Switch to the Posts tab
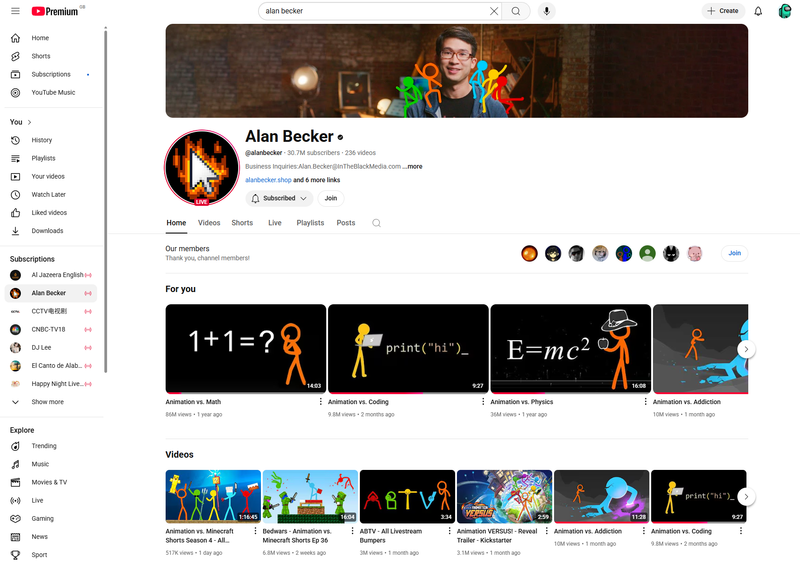800x565 pixels. tap(346, 223)
